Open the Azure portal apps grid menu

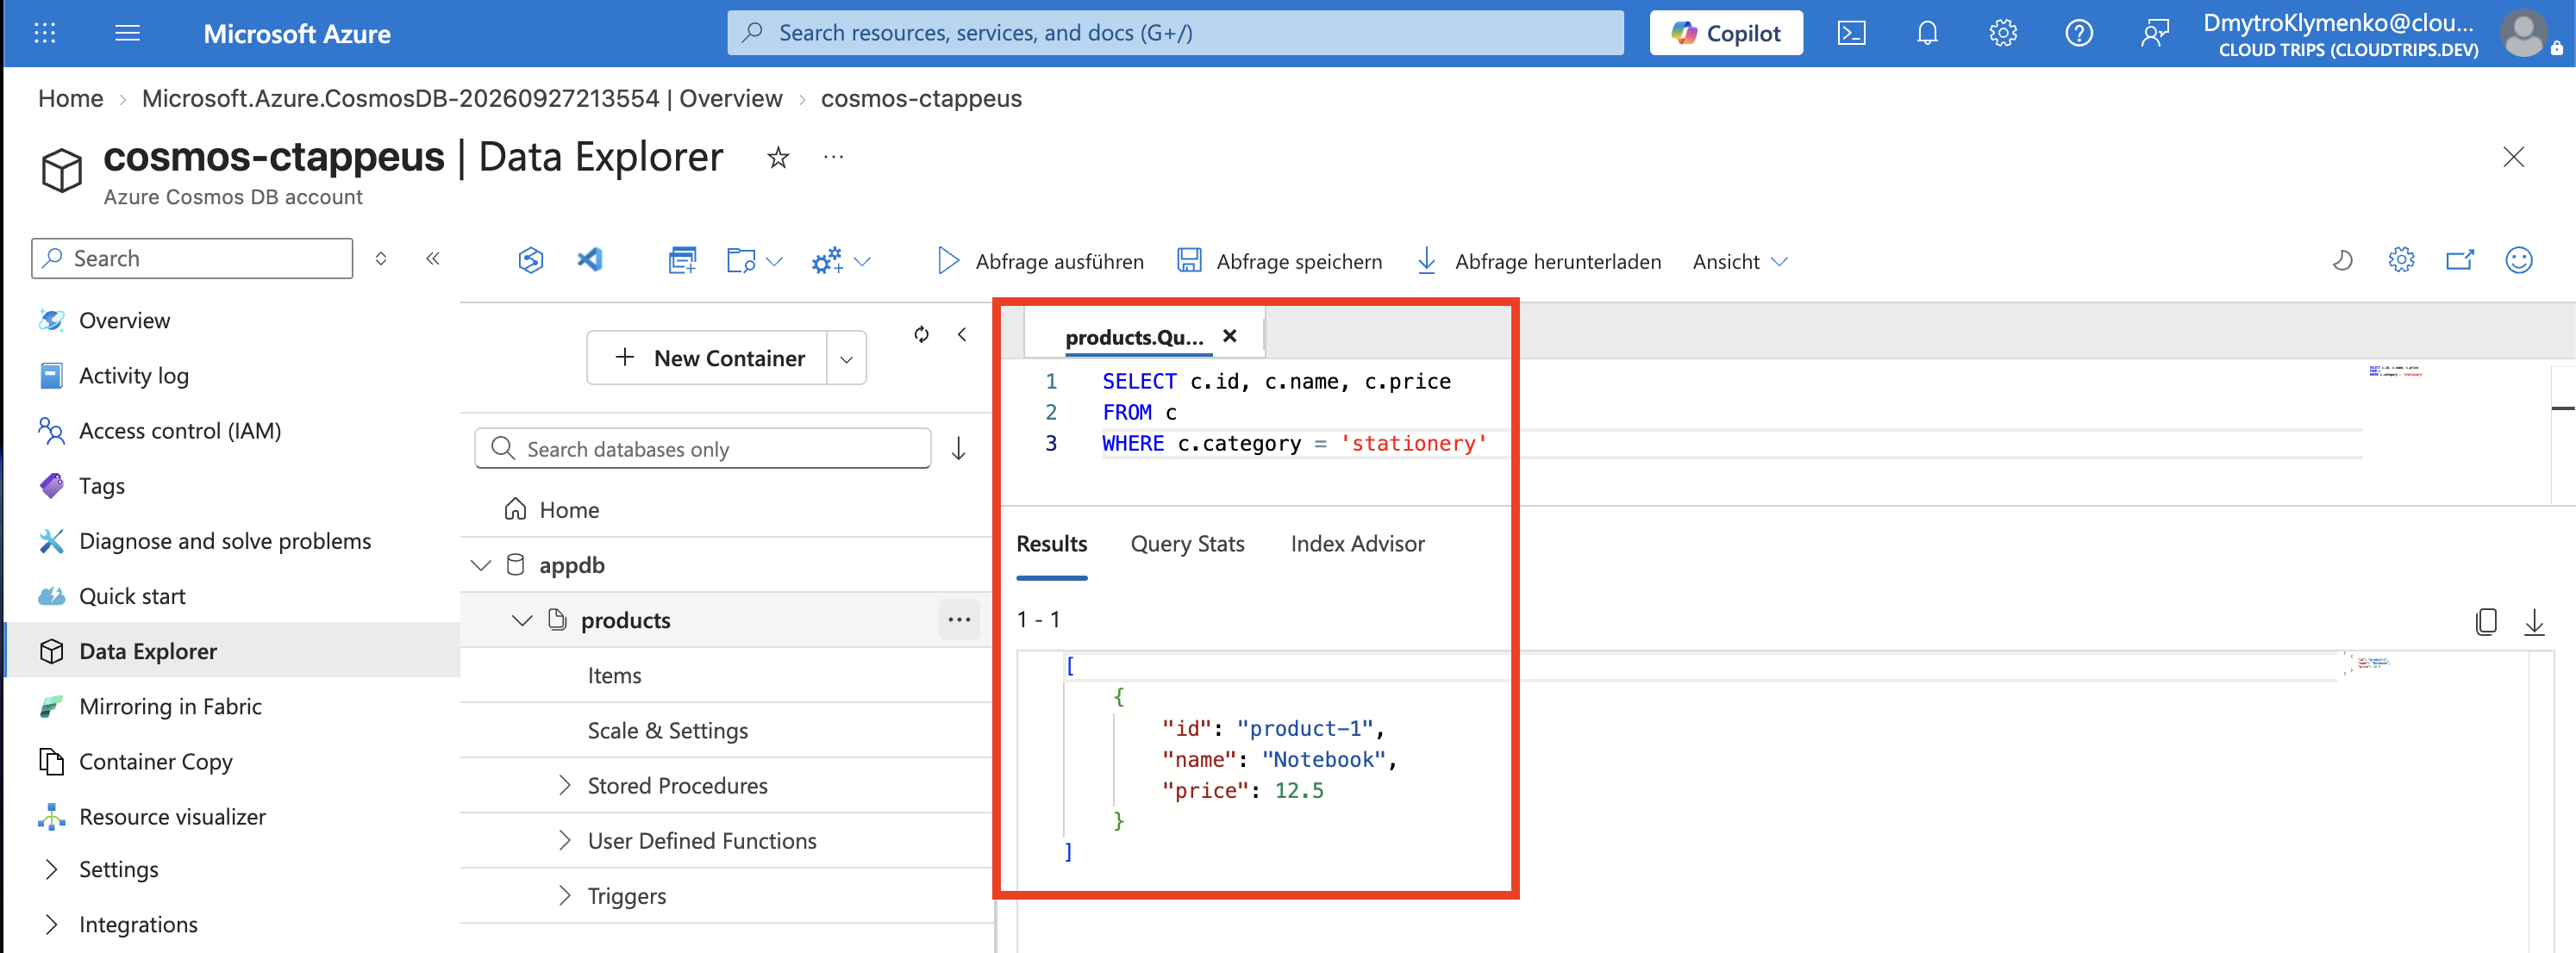pos(45,33)
